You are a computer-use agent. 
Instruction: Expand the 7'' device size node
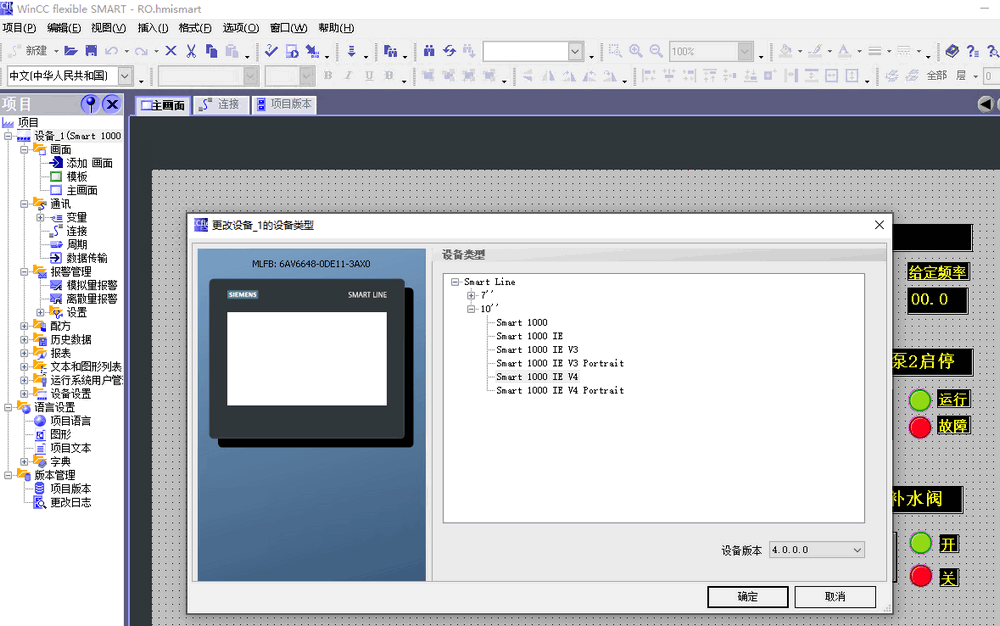coord(471,295)
